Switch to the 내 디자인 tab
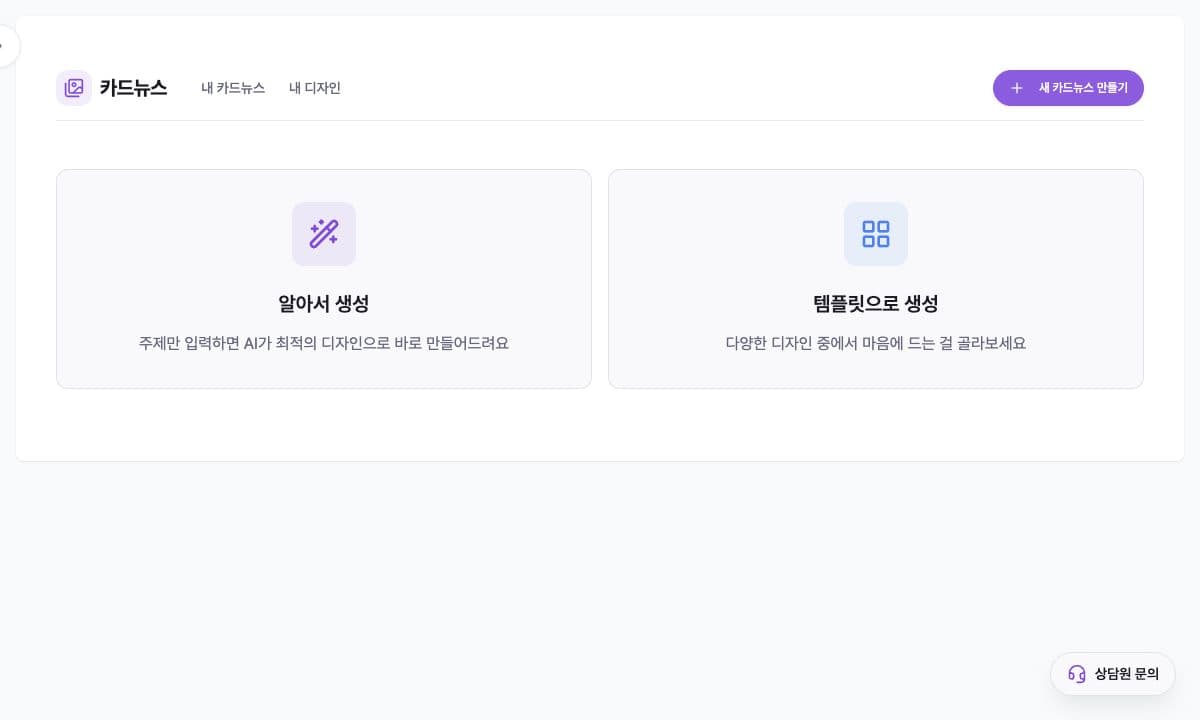This screenshot has height=720, width=1200. pos(315,88)
